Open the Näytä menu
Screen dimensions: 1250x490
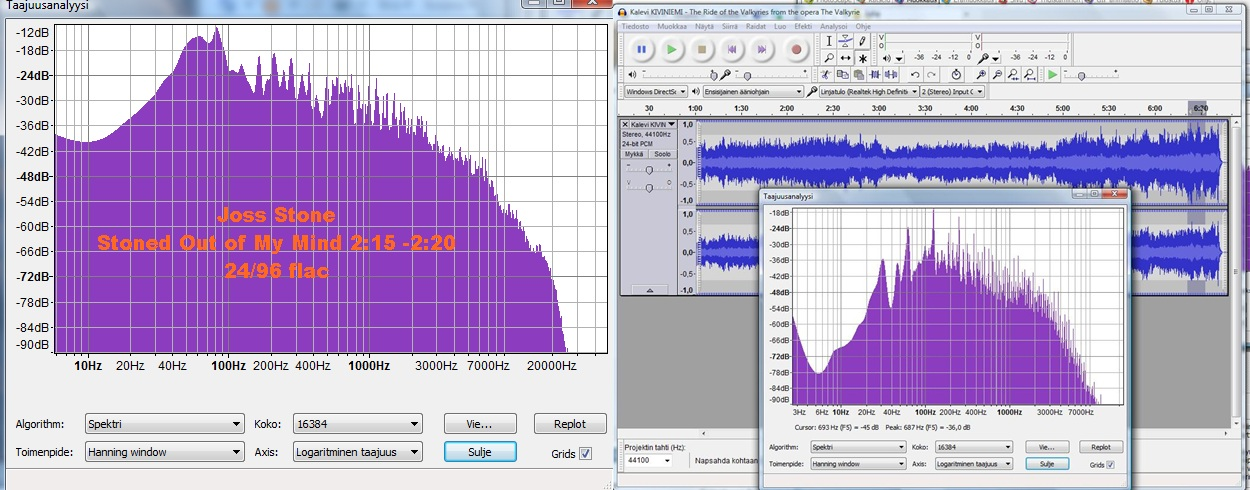[704, 26]
